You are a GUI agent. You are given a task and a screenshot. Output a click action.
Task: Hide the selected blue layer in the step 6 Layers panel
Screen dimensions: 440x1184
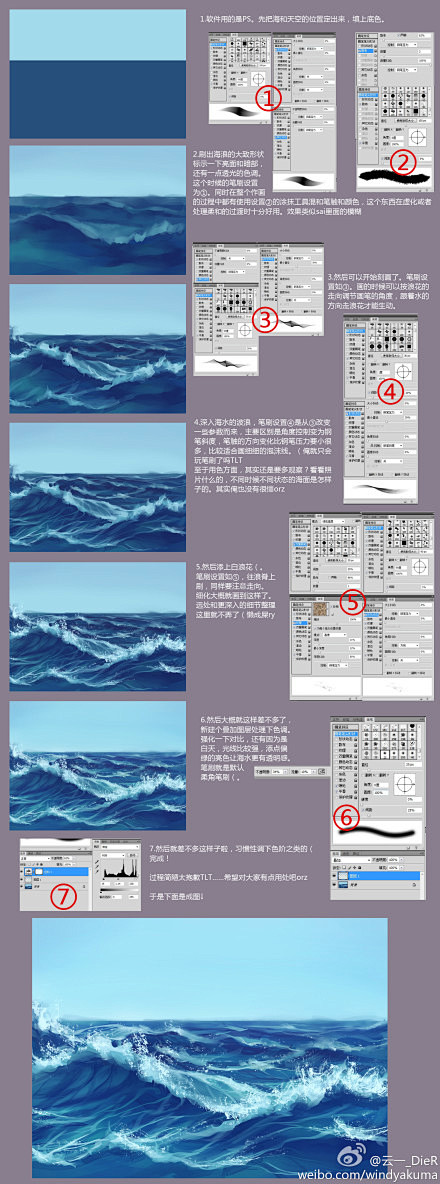334,875
